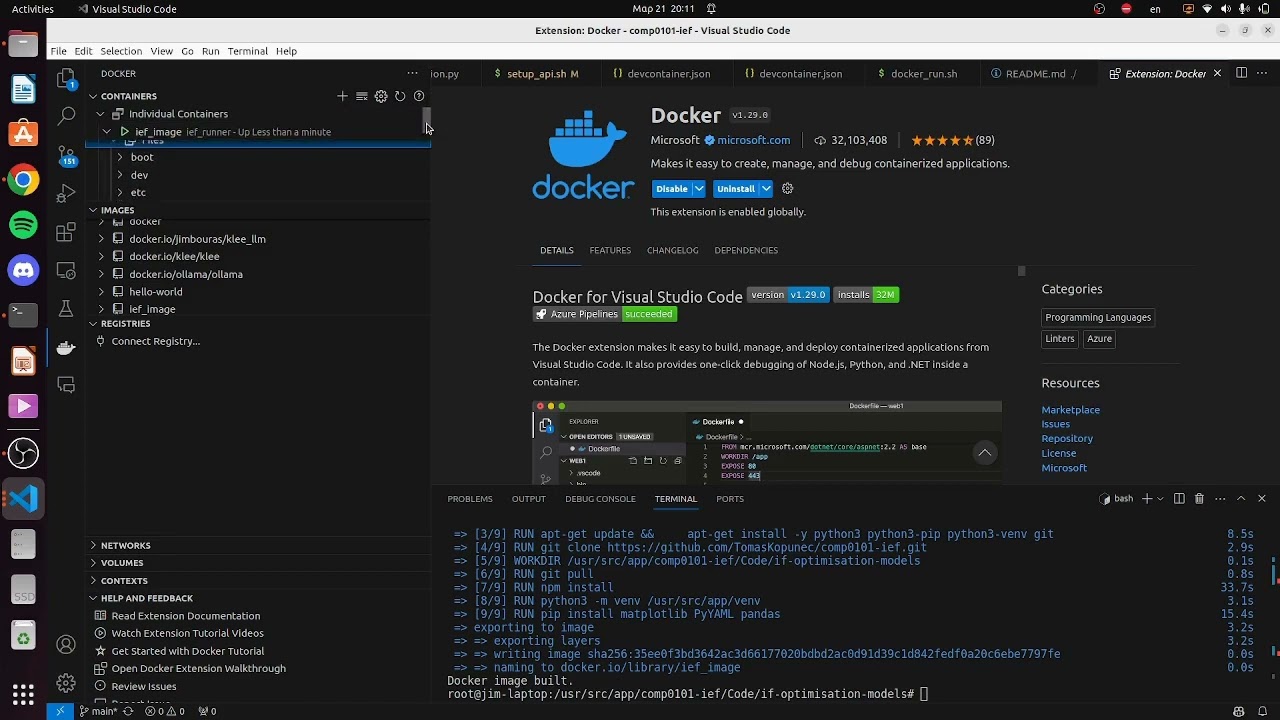This screenshot has height=720, width=1280.
Task: Open Containers view settings gear
Action: pos(380,96)
